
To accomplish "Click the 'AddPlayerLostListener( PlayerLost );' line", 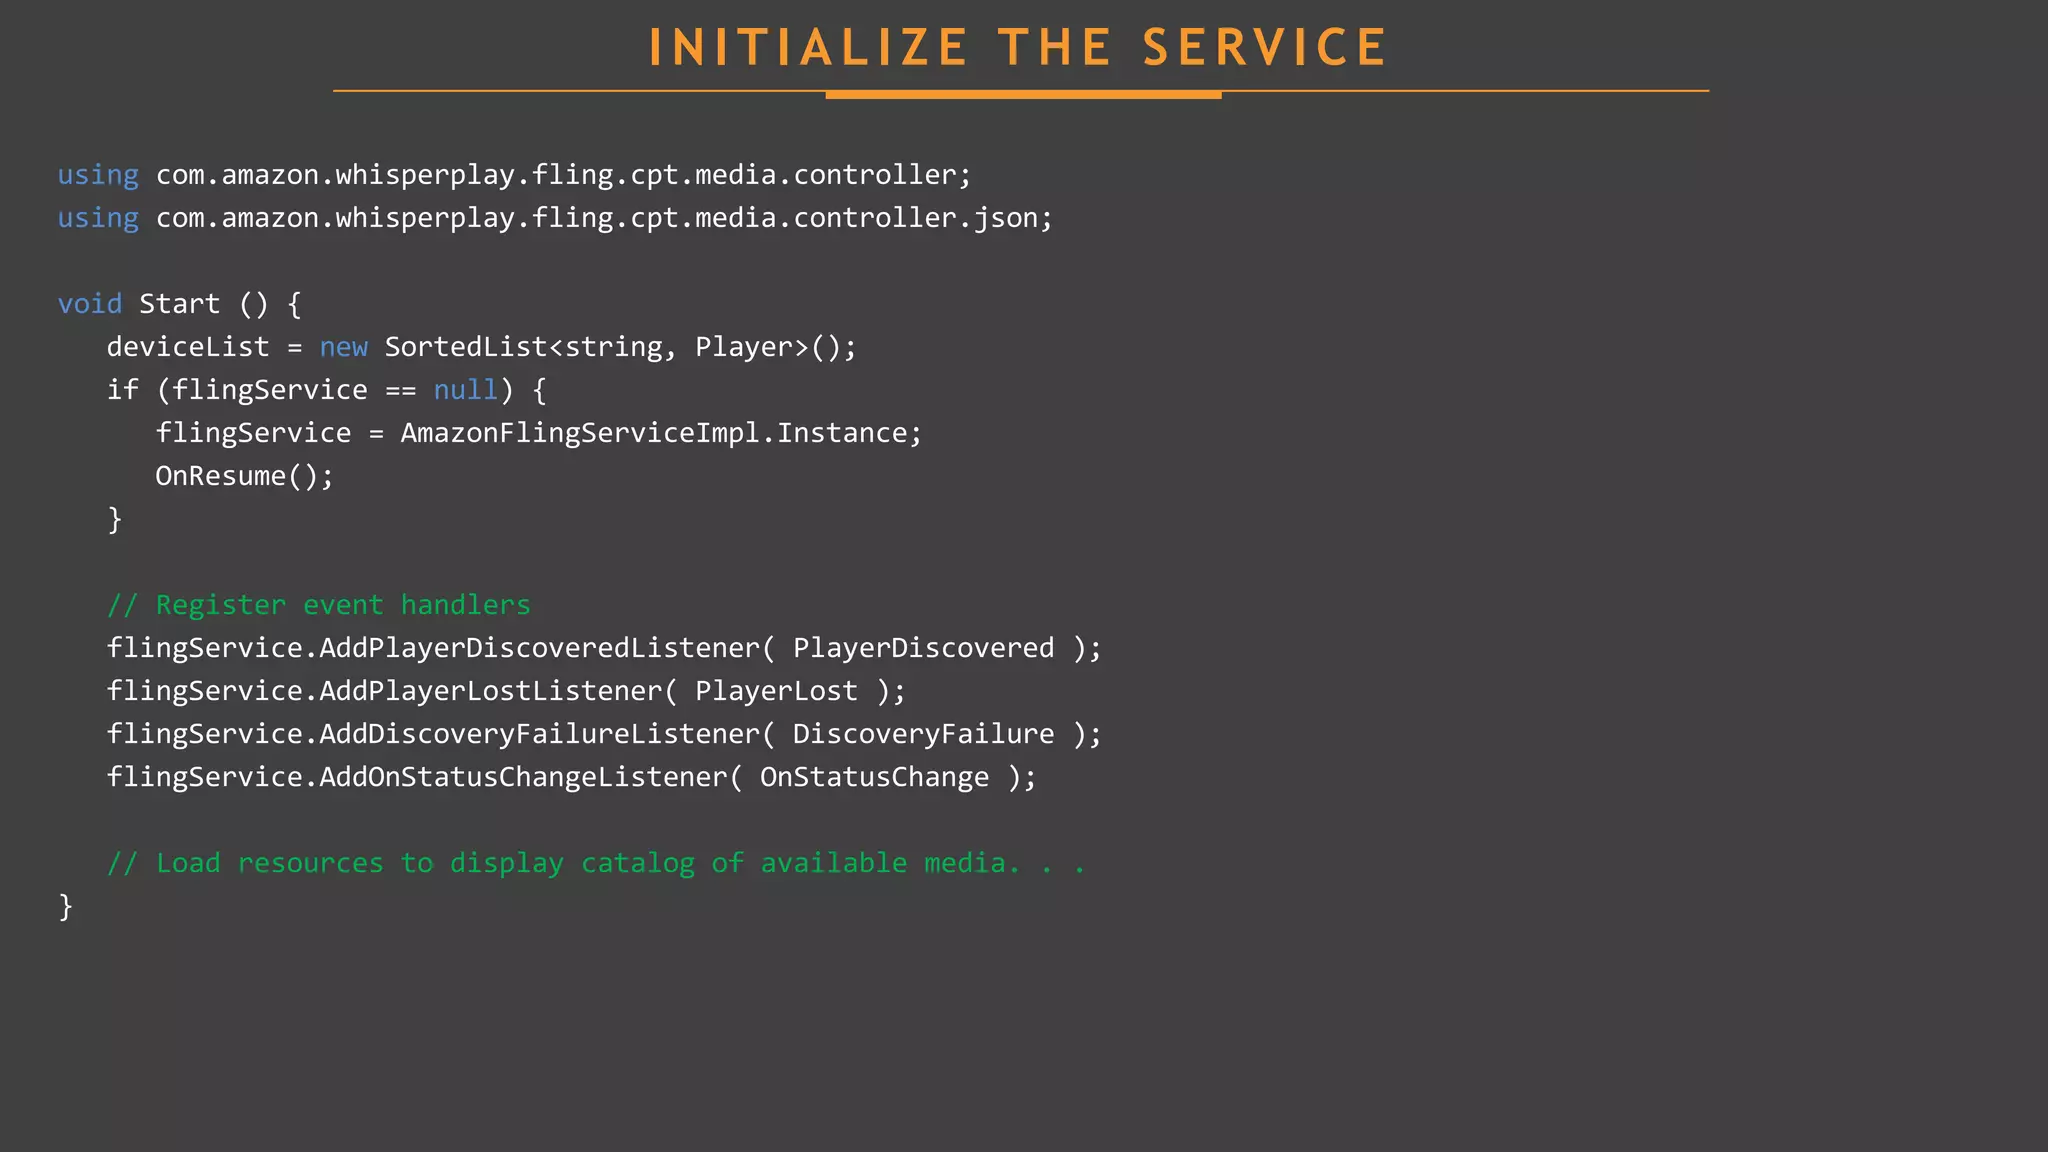I will pyautogui.click(x=506, y=691).
